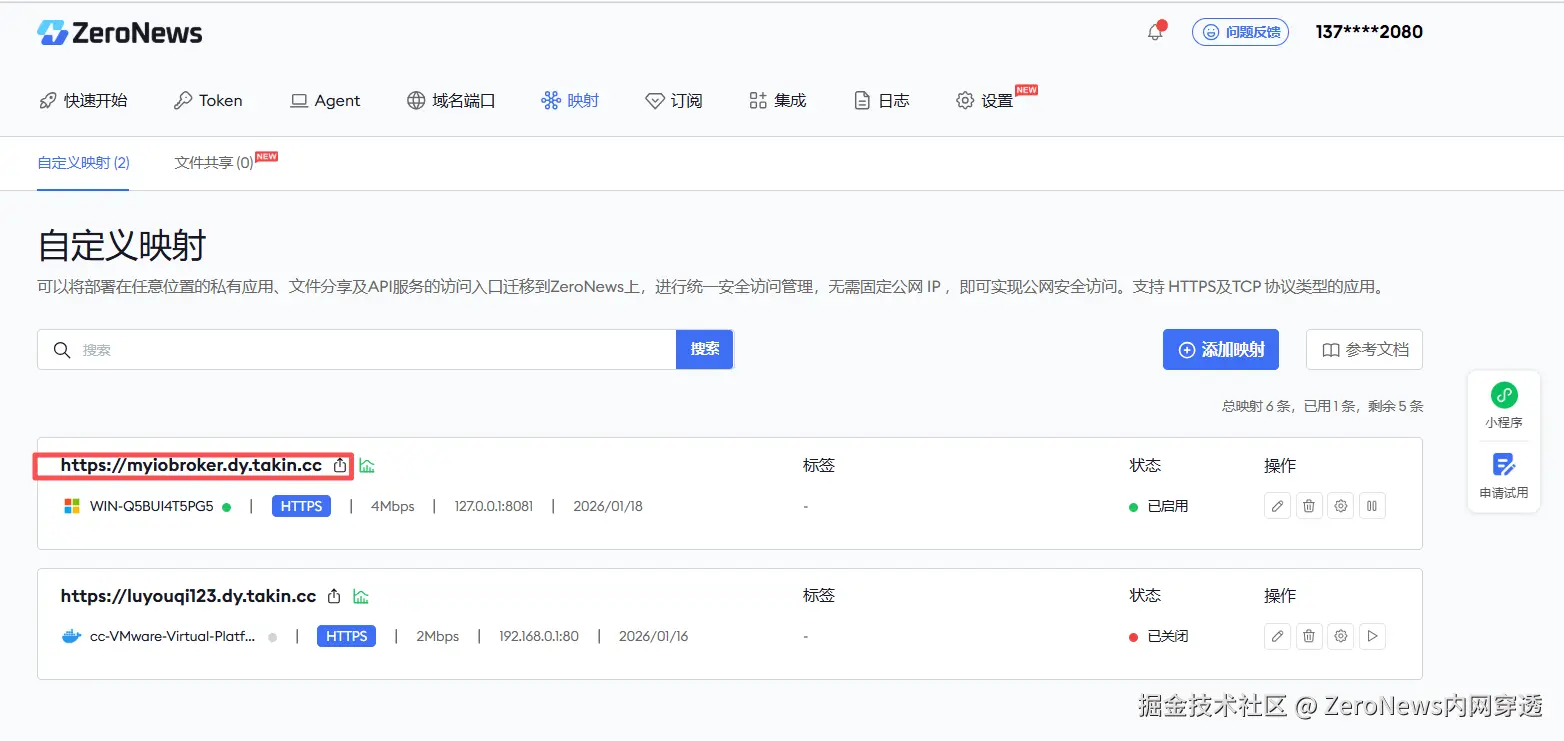Open the 参考文档 reference docs
The image size is (1564, 741).
click(1364, 350)
